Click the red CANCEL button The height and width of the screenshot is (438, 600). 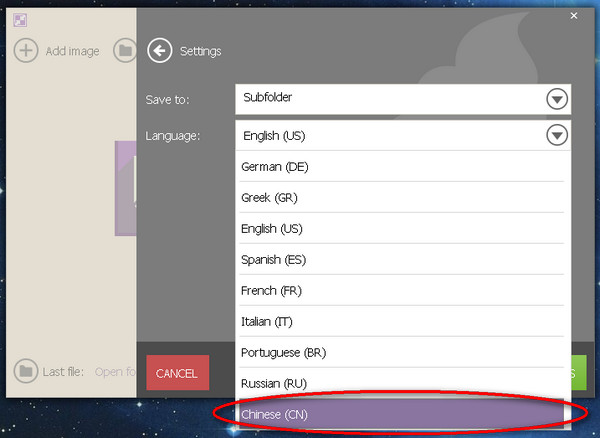click(x=178, y=373)
